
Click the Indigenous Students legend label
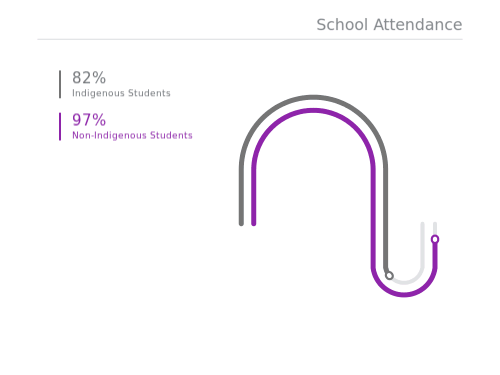click(121, 93)
